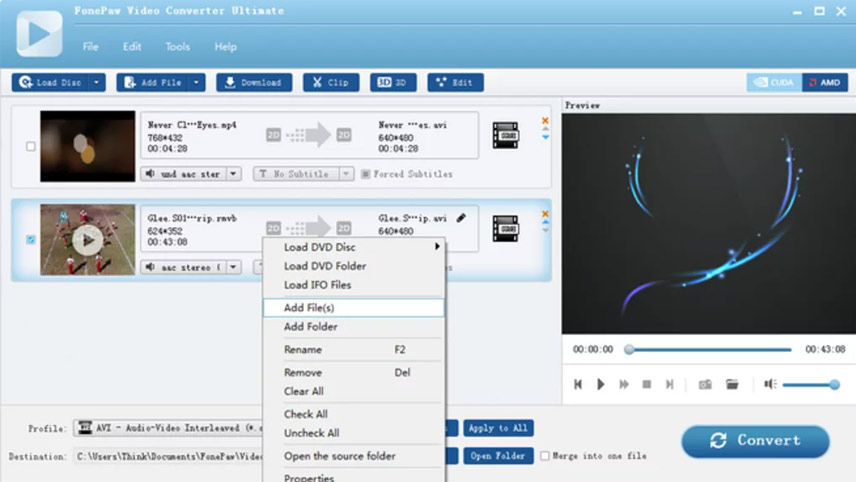Viewport: 856px width, 482px height.
Task: Toggle Merge into one file checkbox
Action: [x=545, y=456]
